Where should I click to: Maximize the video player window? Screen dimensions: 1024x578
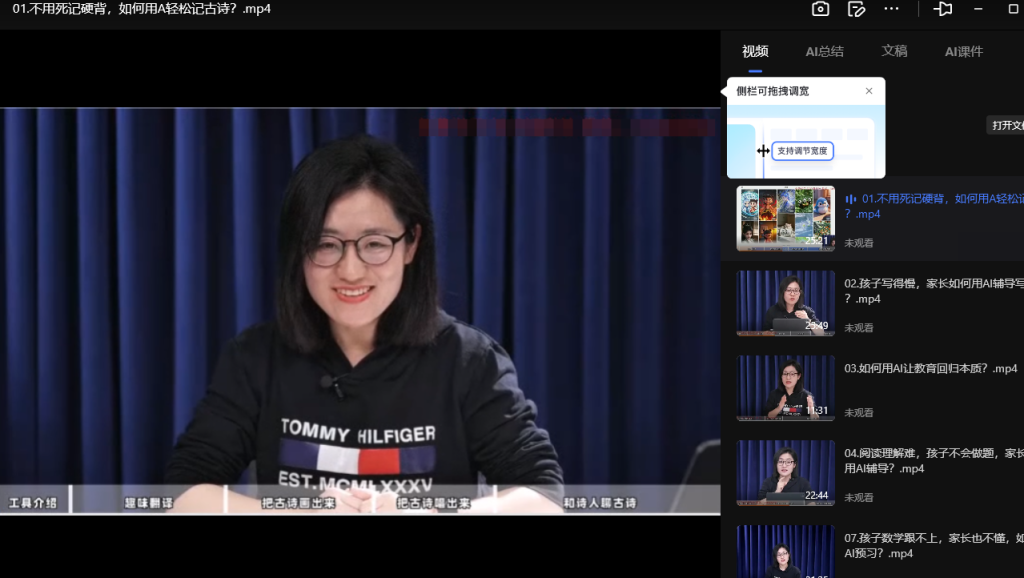pyautogui.click(x=1013, y=9)
